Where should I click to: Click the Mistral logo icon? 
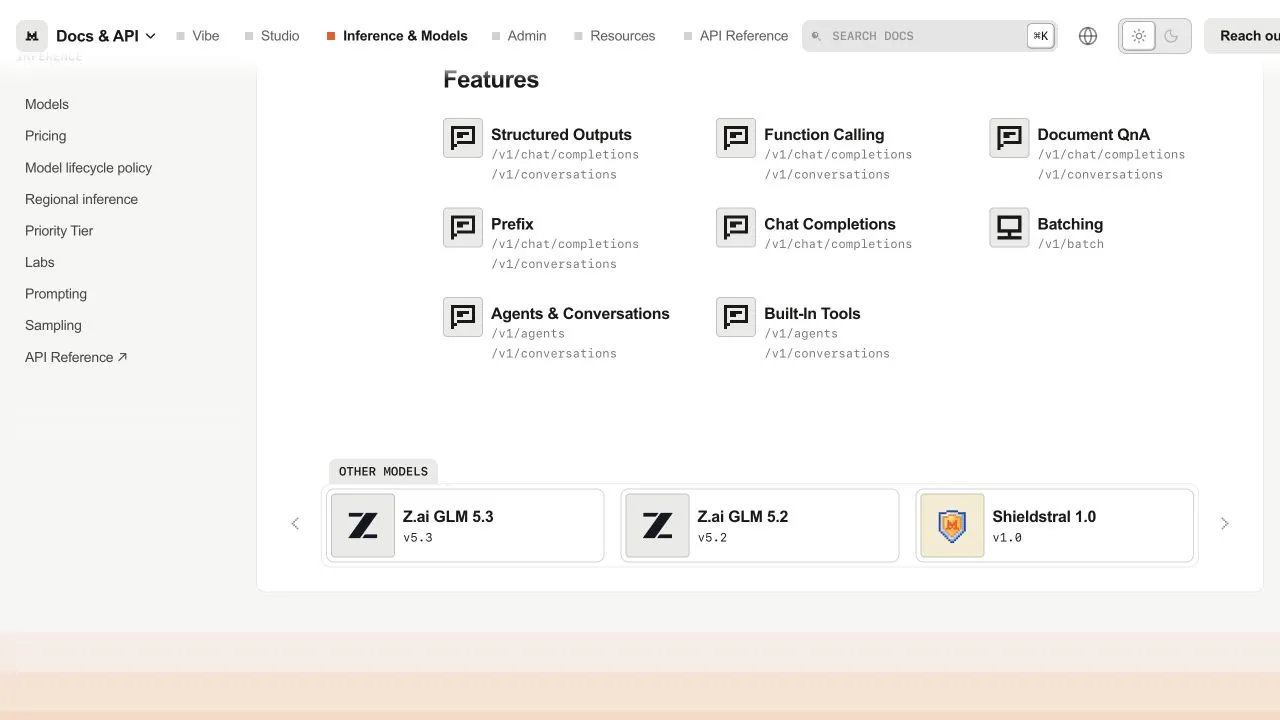pos(32,36)
